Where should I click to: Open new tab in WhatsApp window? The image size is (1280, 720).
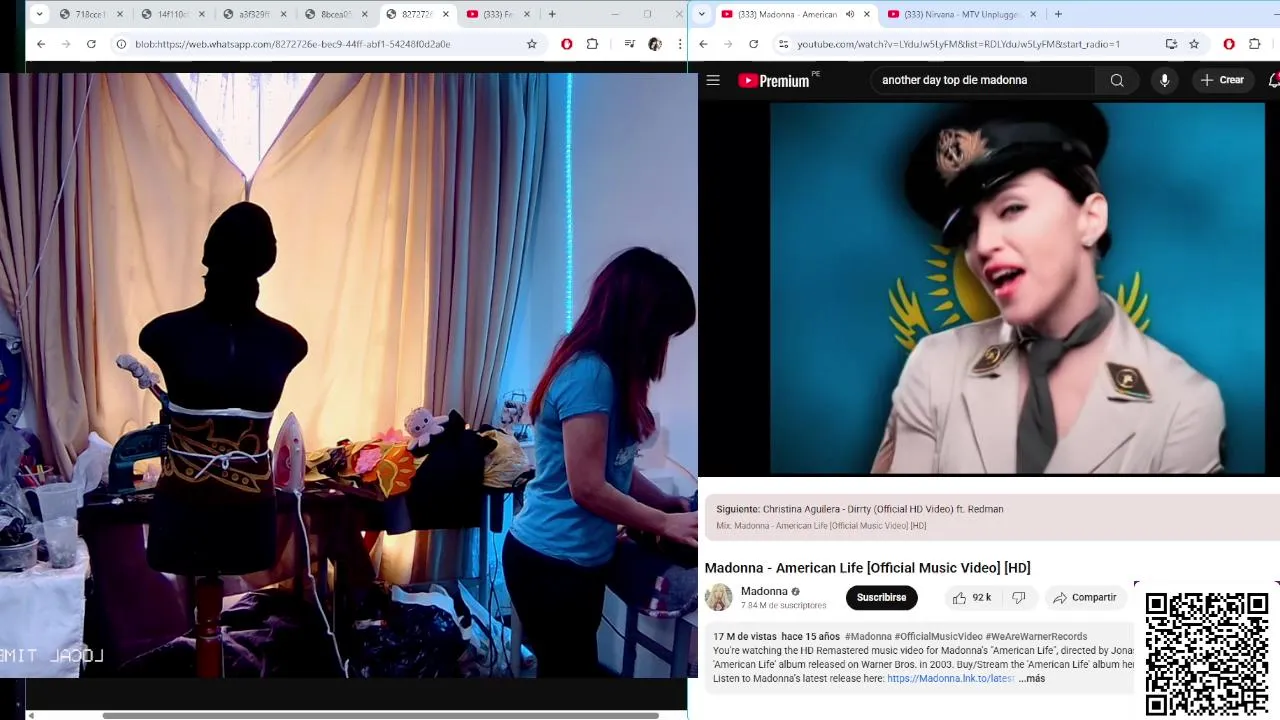(x=551, y=14)
